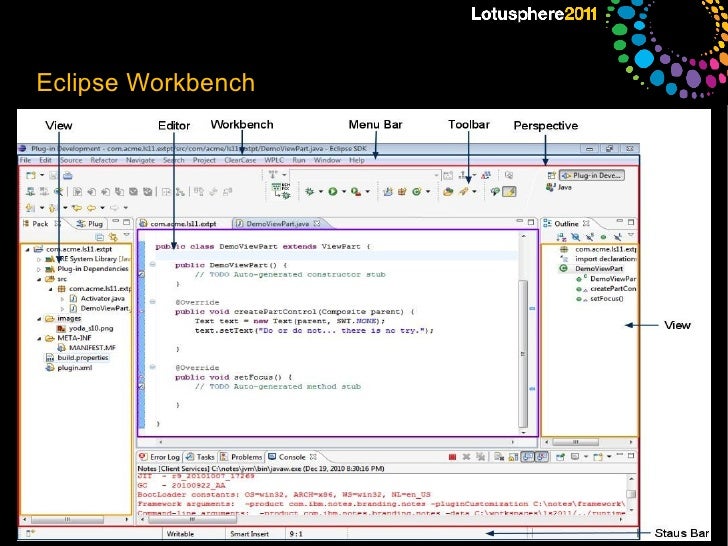The width and height of the screenshot is (728, 546).
Task: Toggle the highlighted lightning toolbar button
Action: pos(509,191)
